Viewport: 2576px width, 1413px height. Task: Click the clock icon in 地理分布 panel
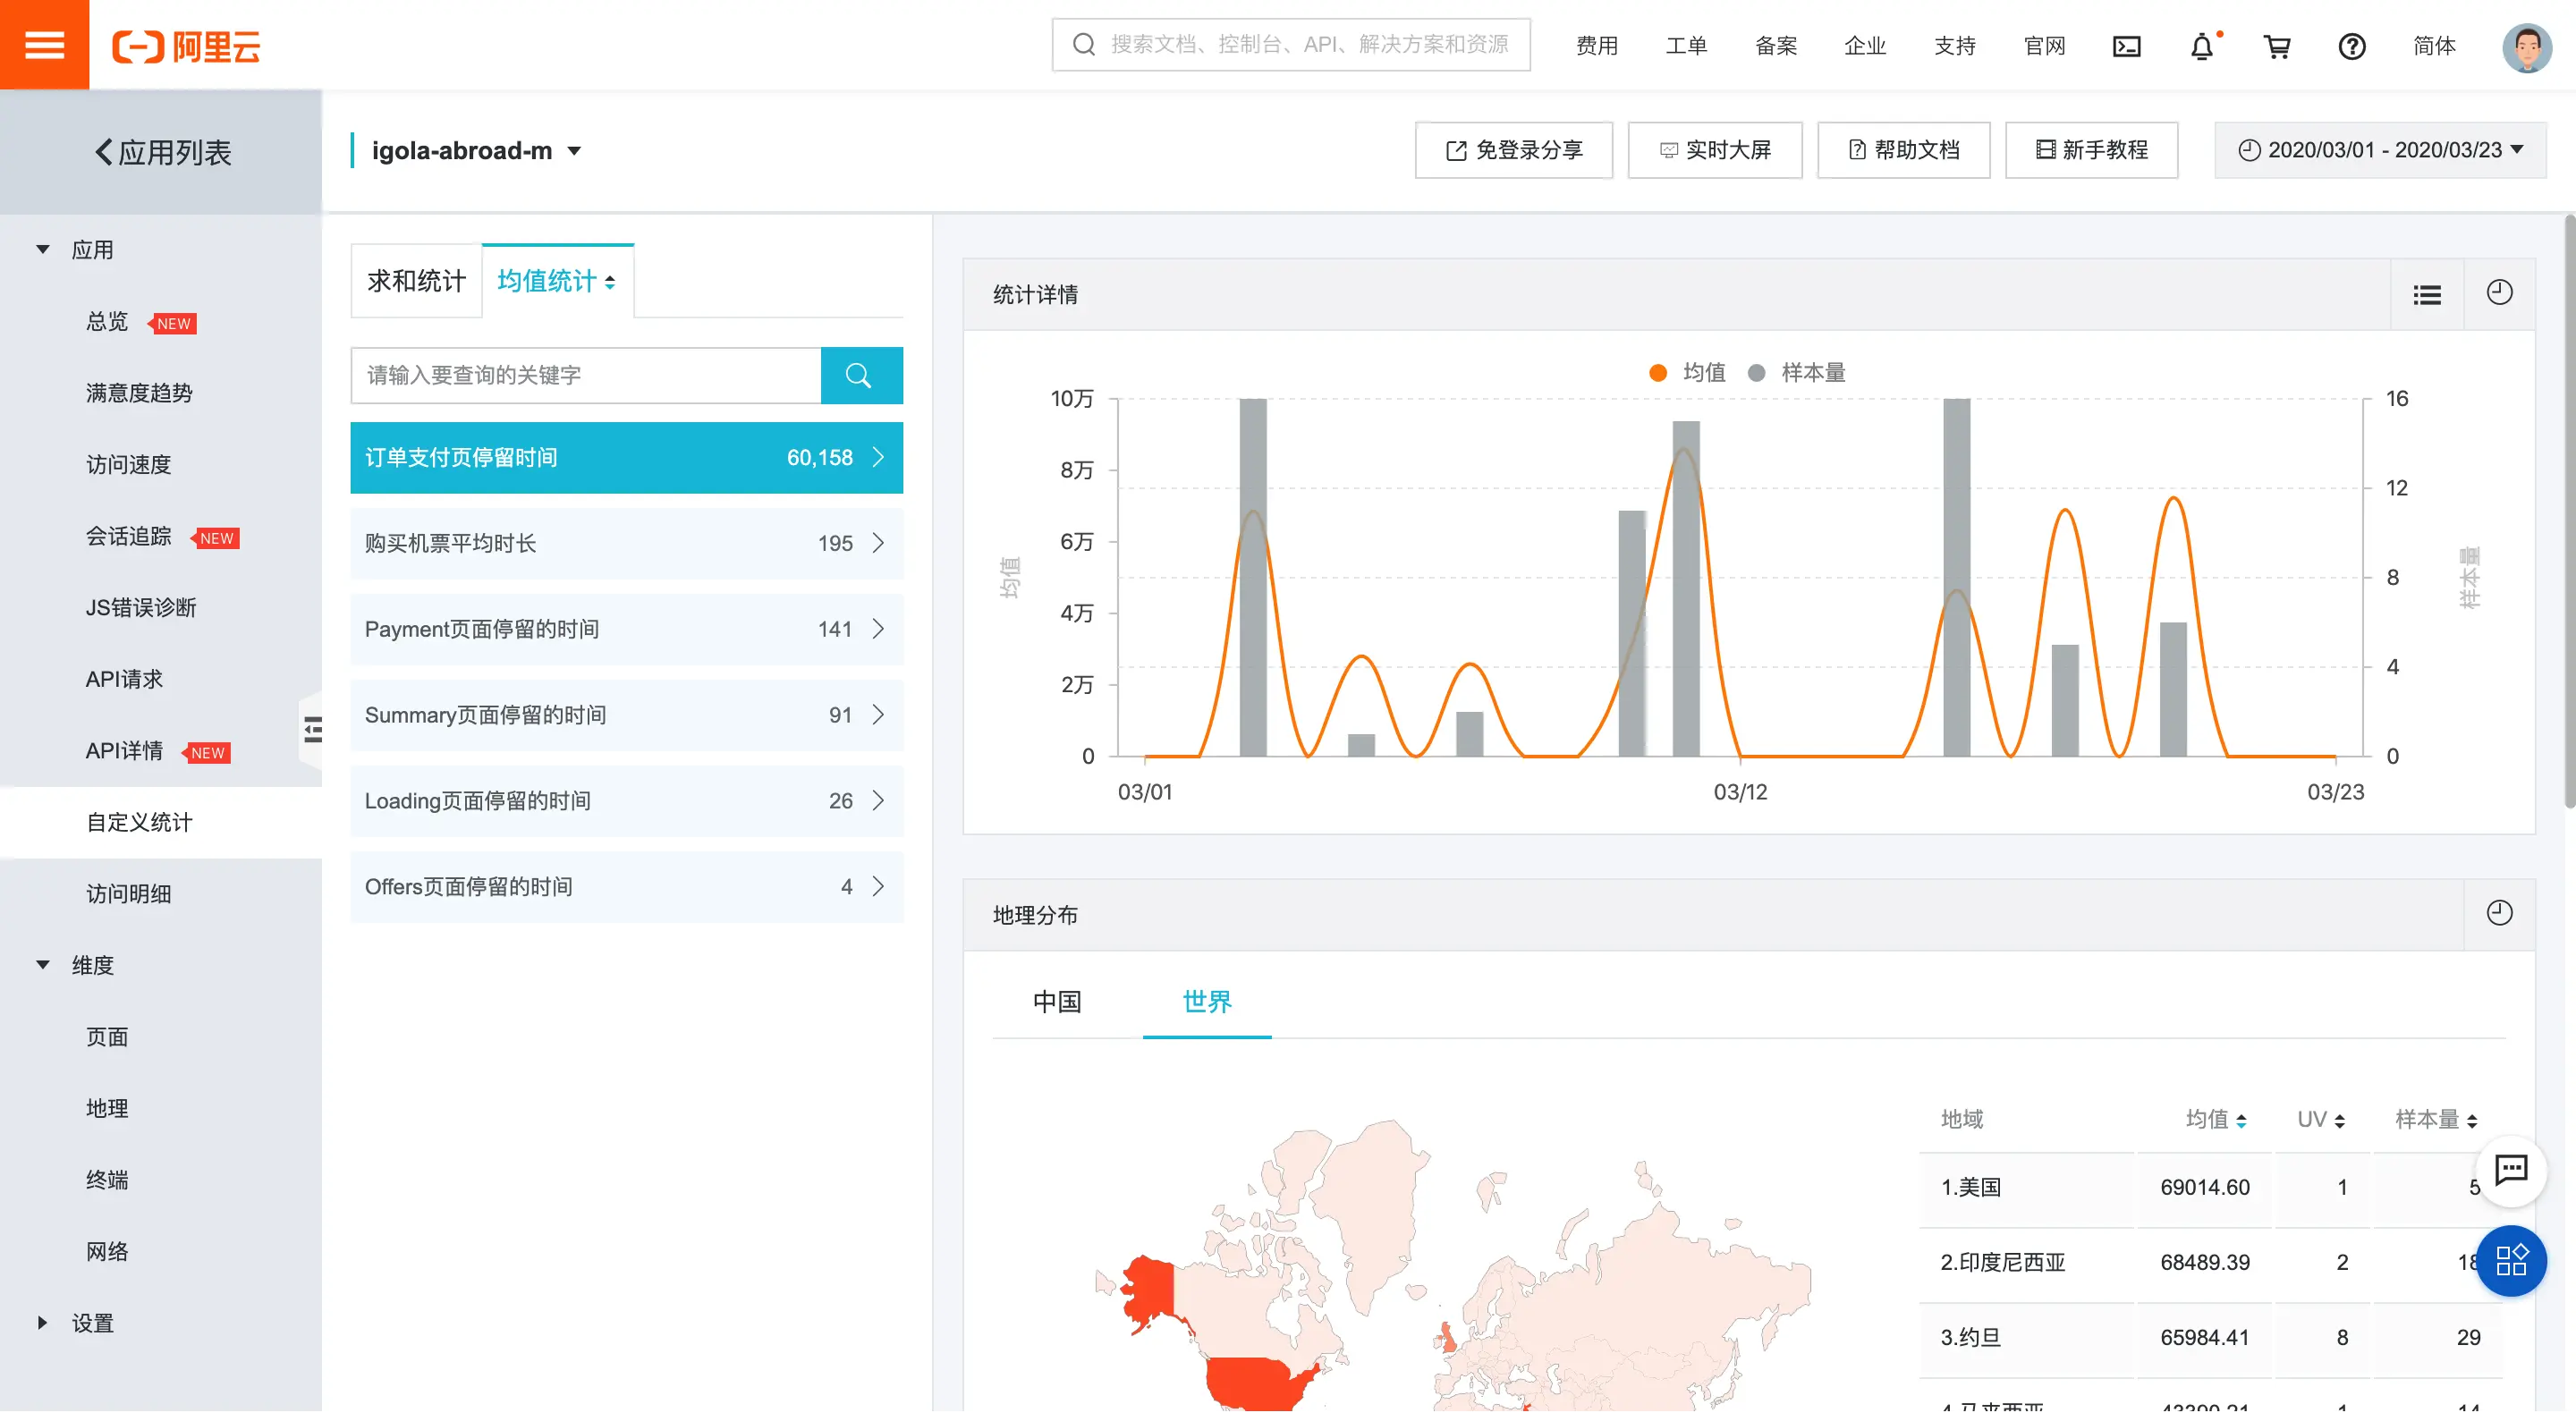pos(2498,913)
